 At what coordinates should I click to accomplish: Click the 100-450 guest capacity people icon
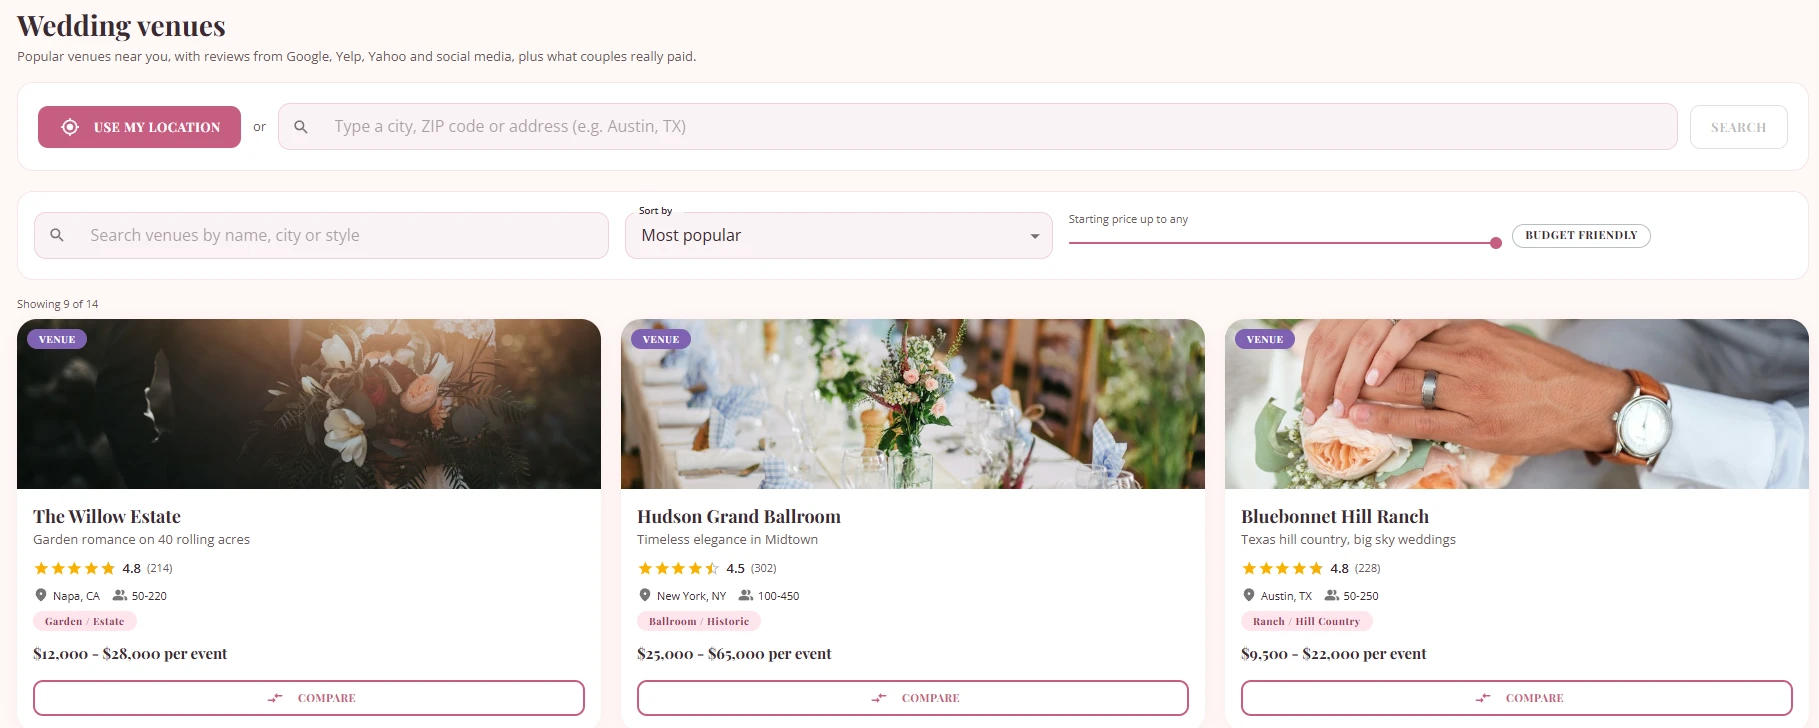pos(746,595)
